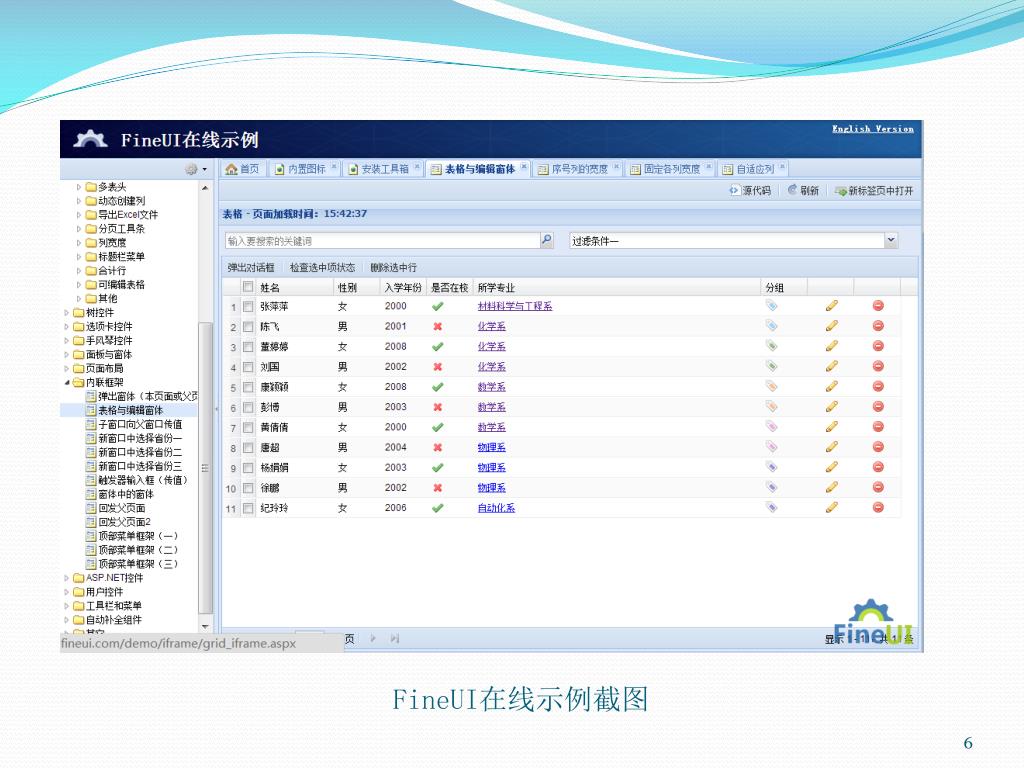Click the group tag icon for row 唐超
Image resolution: width=1024 pixels, height=768 pixels.
771,447
